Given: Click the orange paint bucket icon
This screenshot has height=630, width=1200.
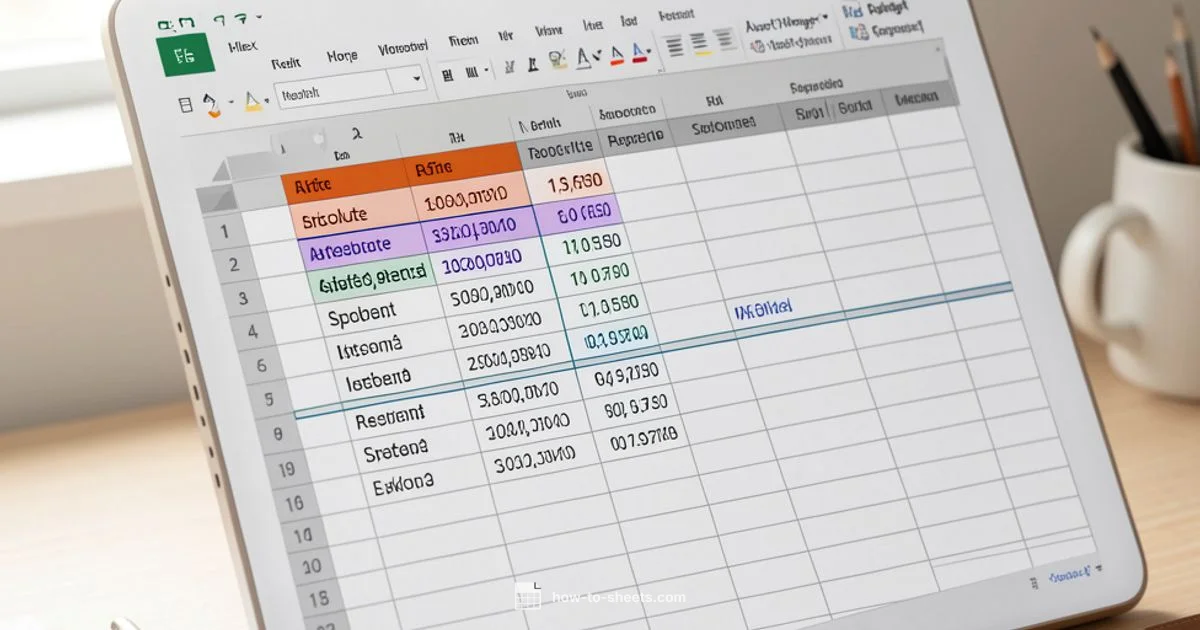Looking at the screenshot, I should click(210, 103).
